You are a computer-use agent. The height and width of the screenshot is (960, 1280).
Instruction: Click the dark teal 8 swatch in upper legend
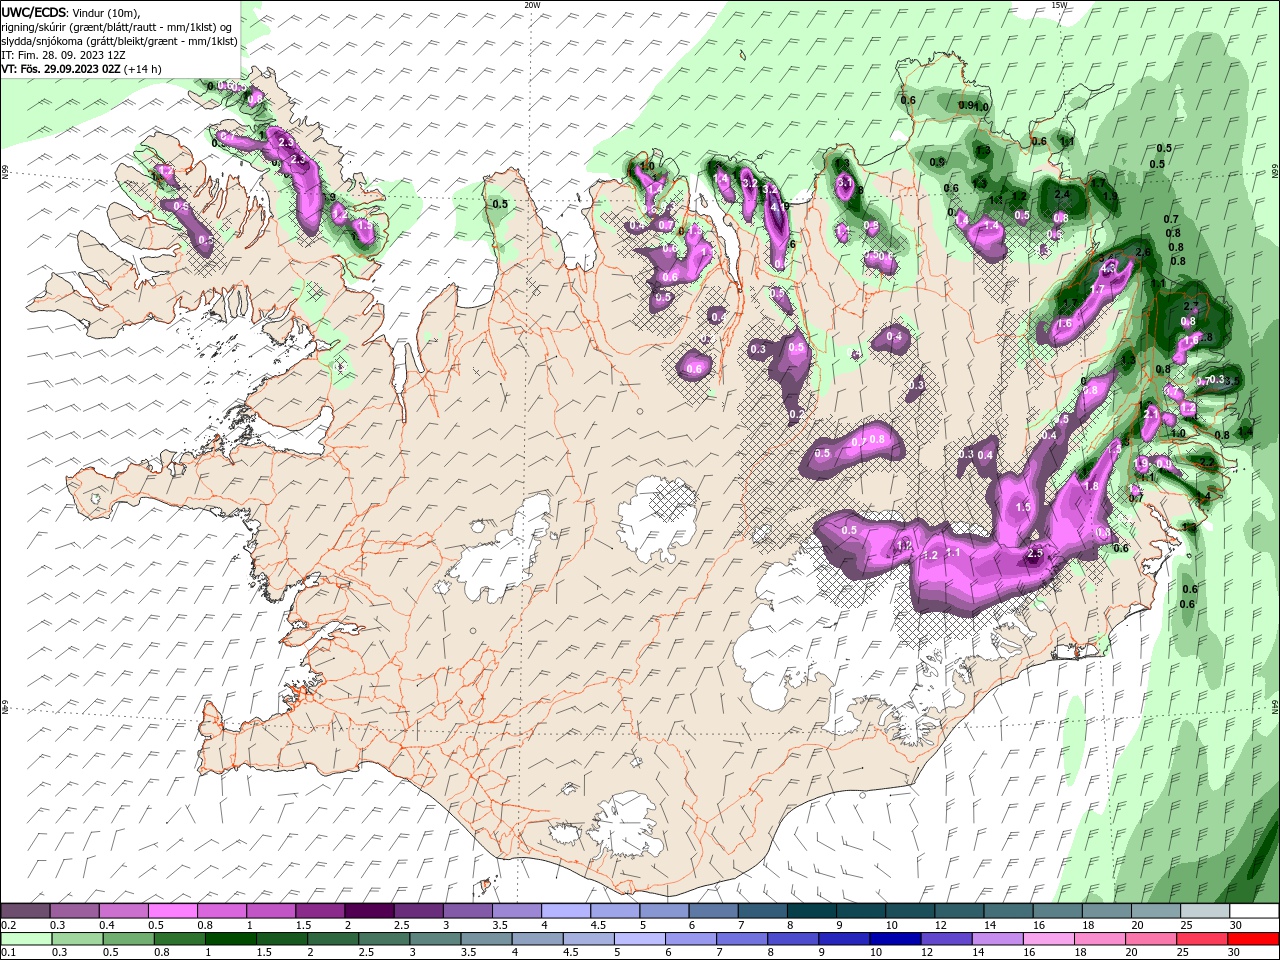click(812, 911)
